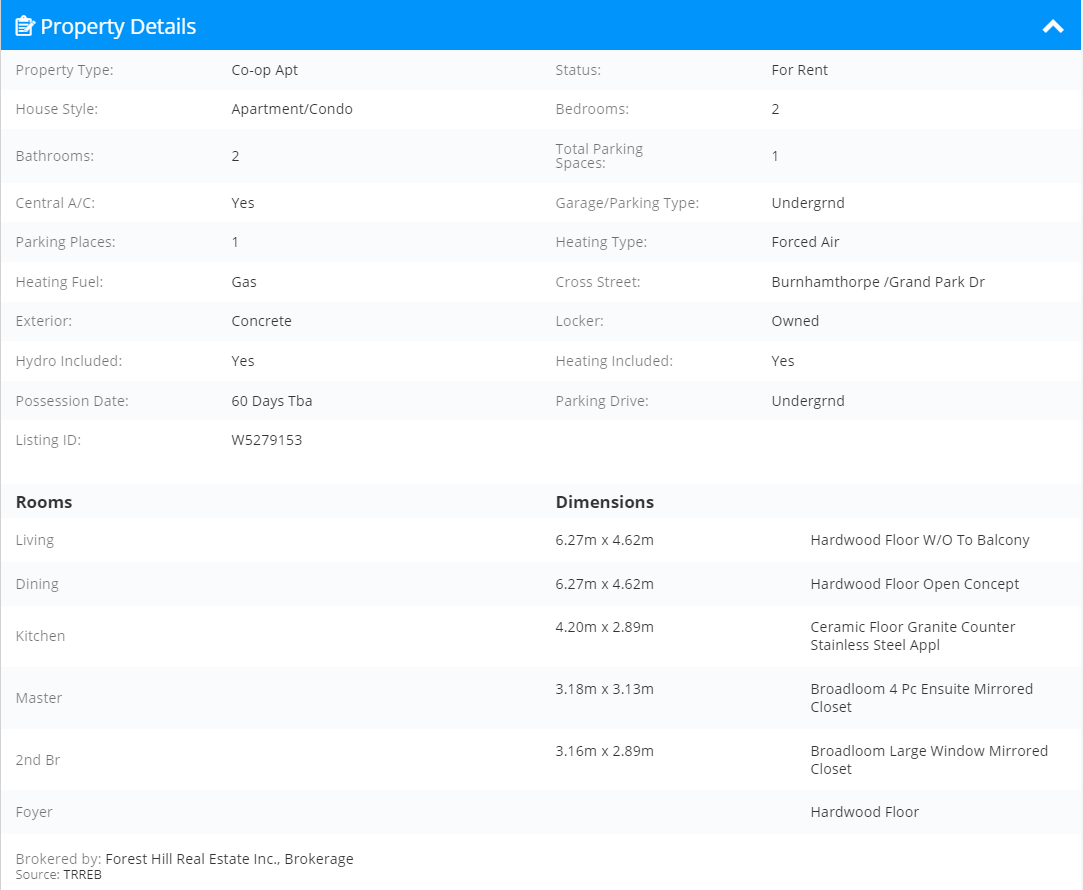This screenshot has height=890, width=1083.
Task: Select the Living room row
Action: [x=542, y=540]
